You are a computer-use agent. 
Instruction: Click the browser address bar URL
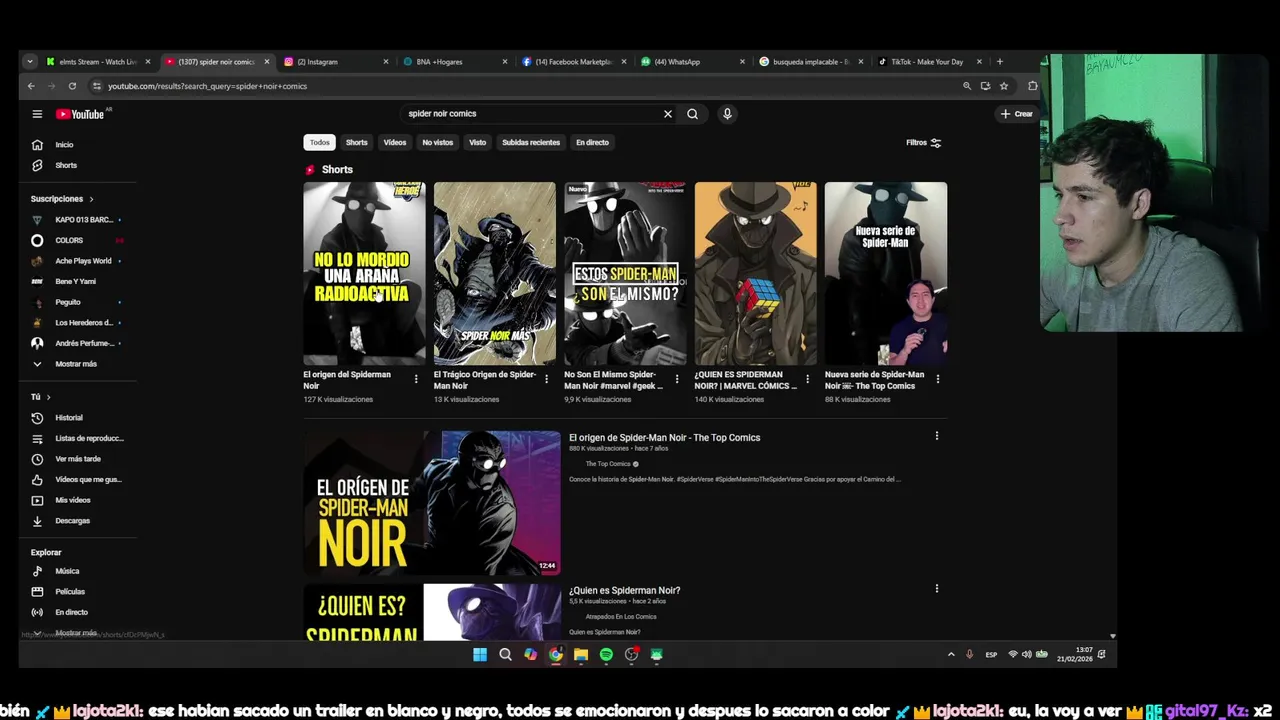tap(207, 86)
